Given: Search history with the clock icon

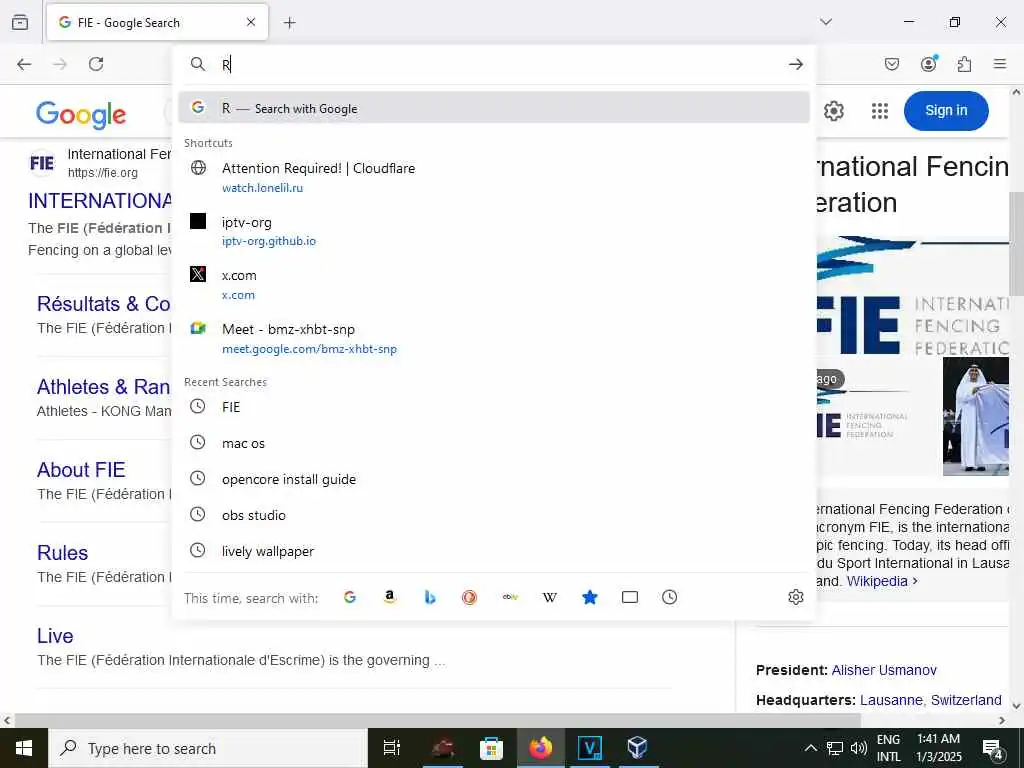Looking at the screenshot, I should [669, 597].
